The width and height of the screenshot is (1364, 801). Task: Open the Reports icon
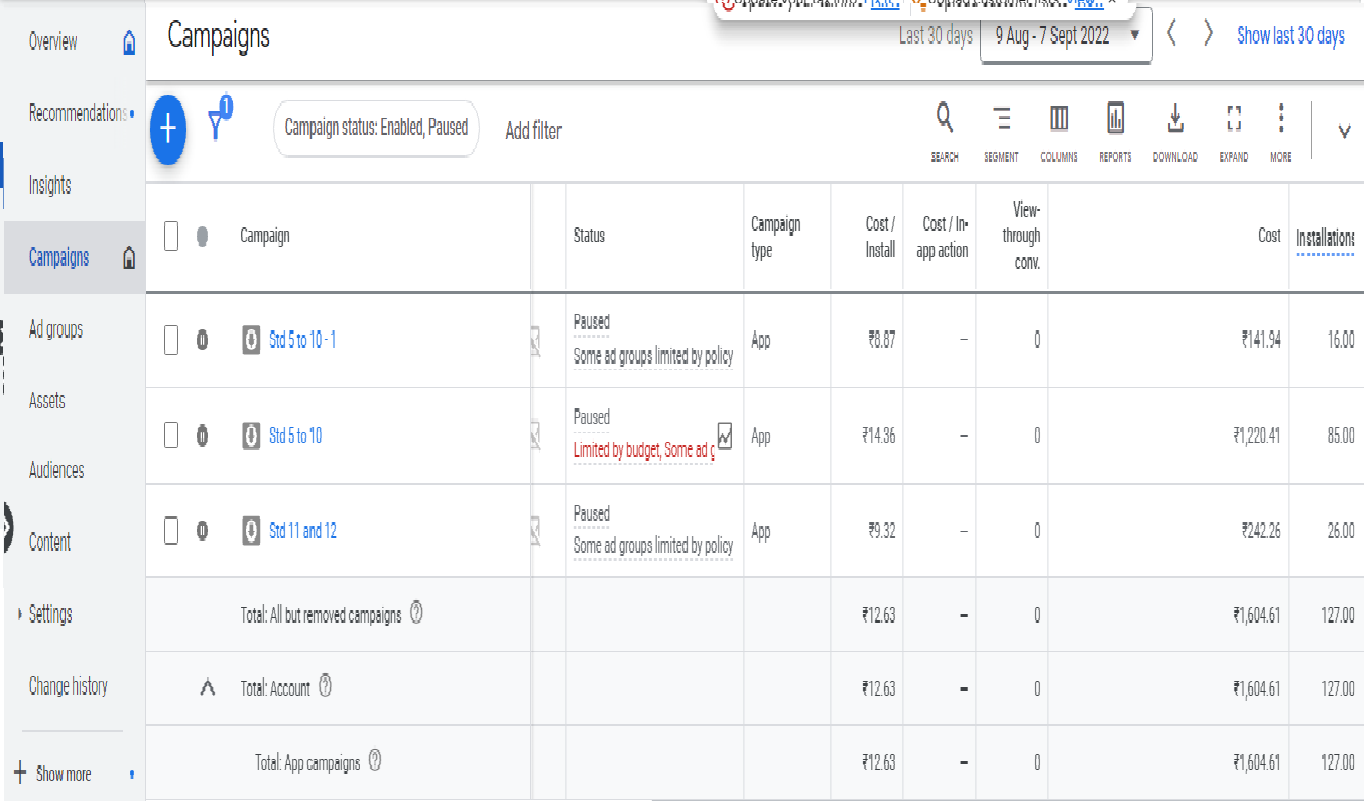click(x=1115, y=120)
